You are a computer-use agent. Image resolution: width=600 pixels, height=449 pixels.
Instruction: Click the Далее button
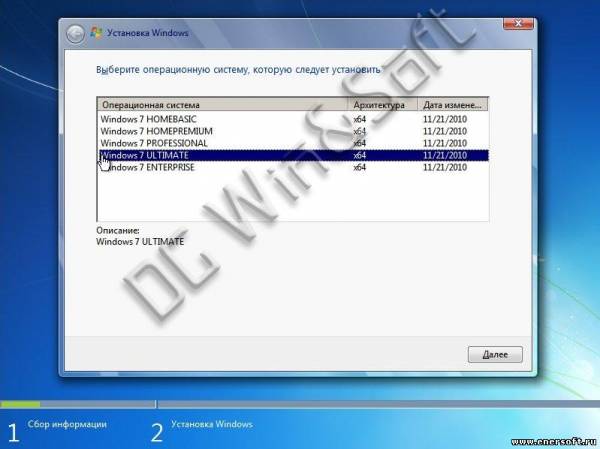click(x=495, y=354)
